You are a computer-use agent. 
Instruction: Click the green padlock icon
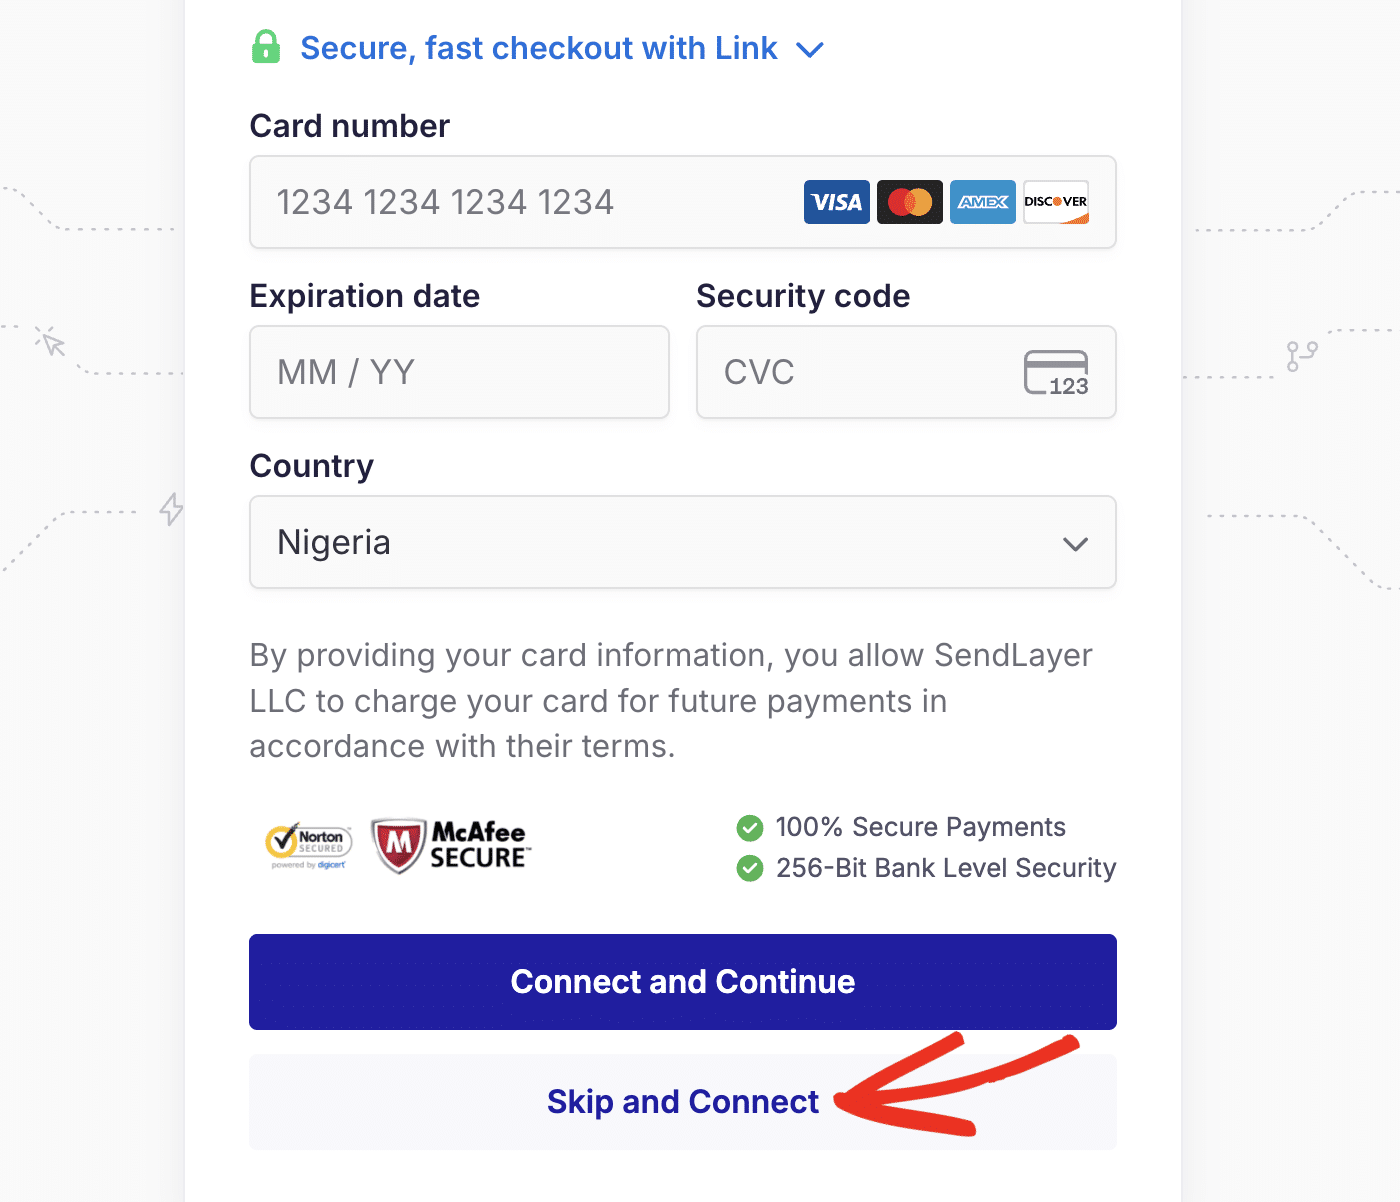tap(265, 46)
